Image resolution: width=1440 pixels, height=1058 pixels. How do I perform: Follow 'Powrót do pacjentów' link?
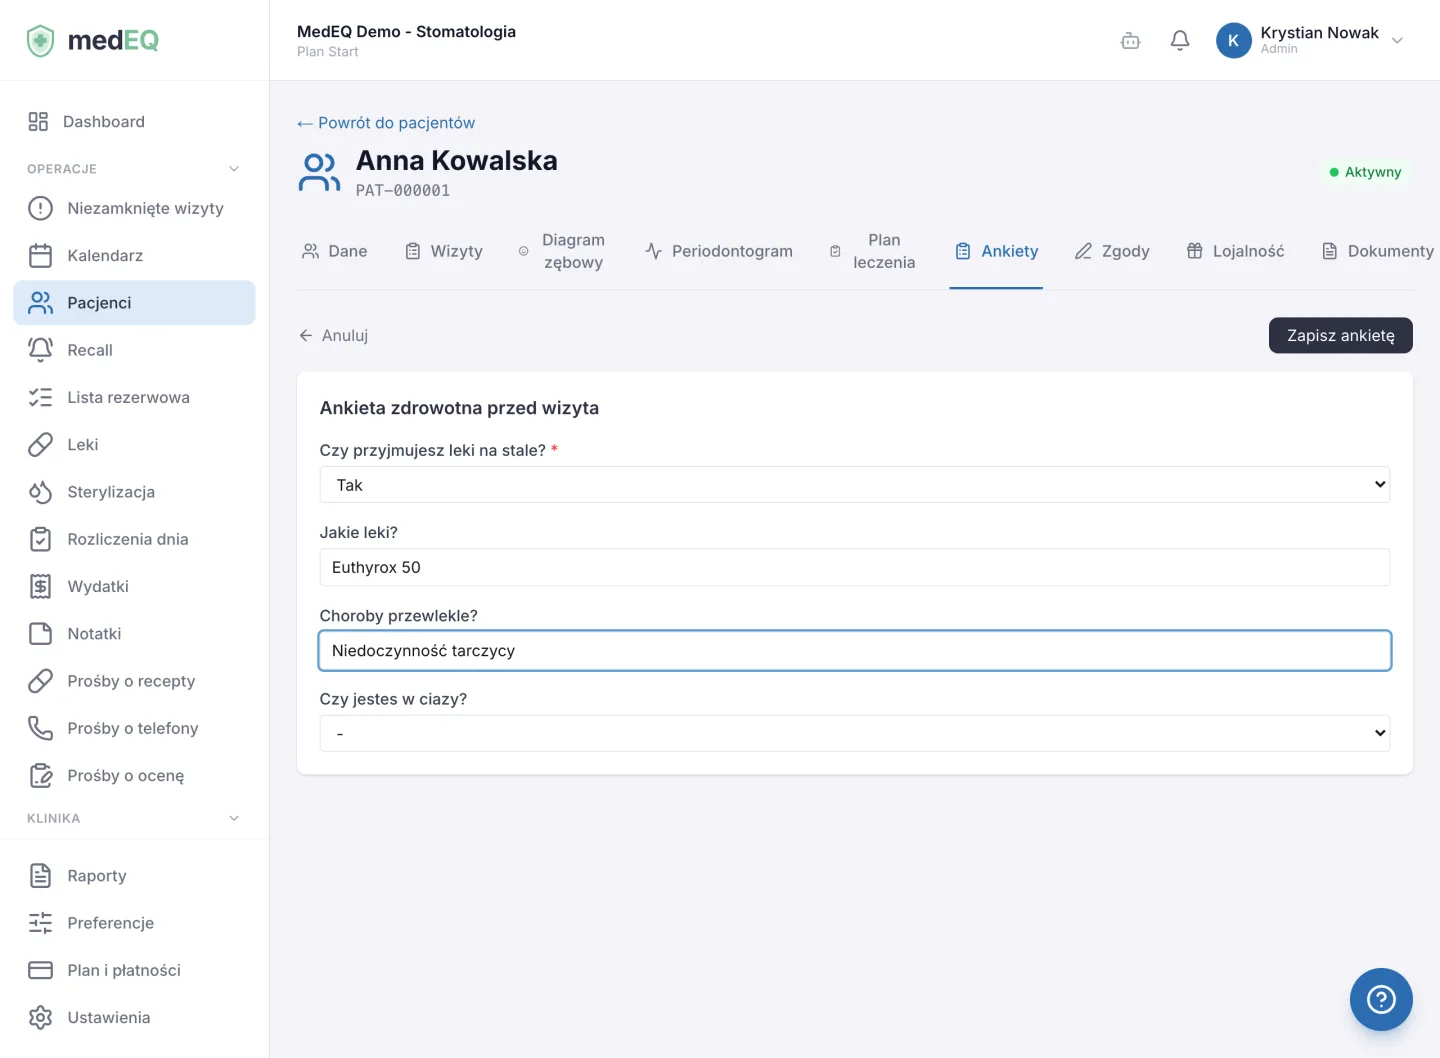click(x=386, y=123)
